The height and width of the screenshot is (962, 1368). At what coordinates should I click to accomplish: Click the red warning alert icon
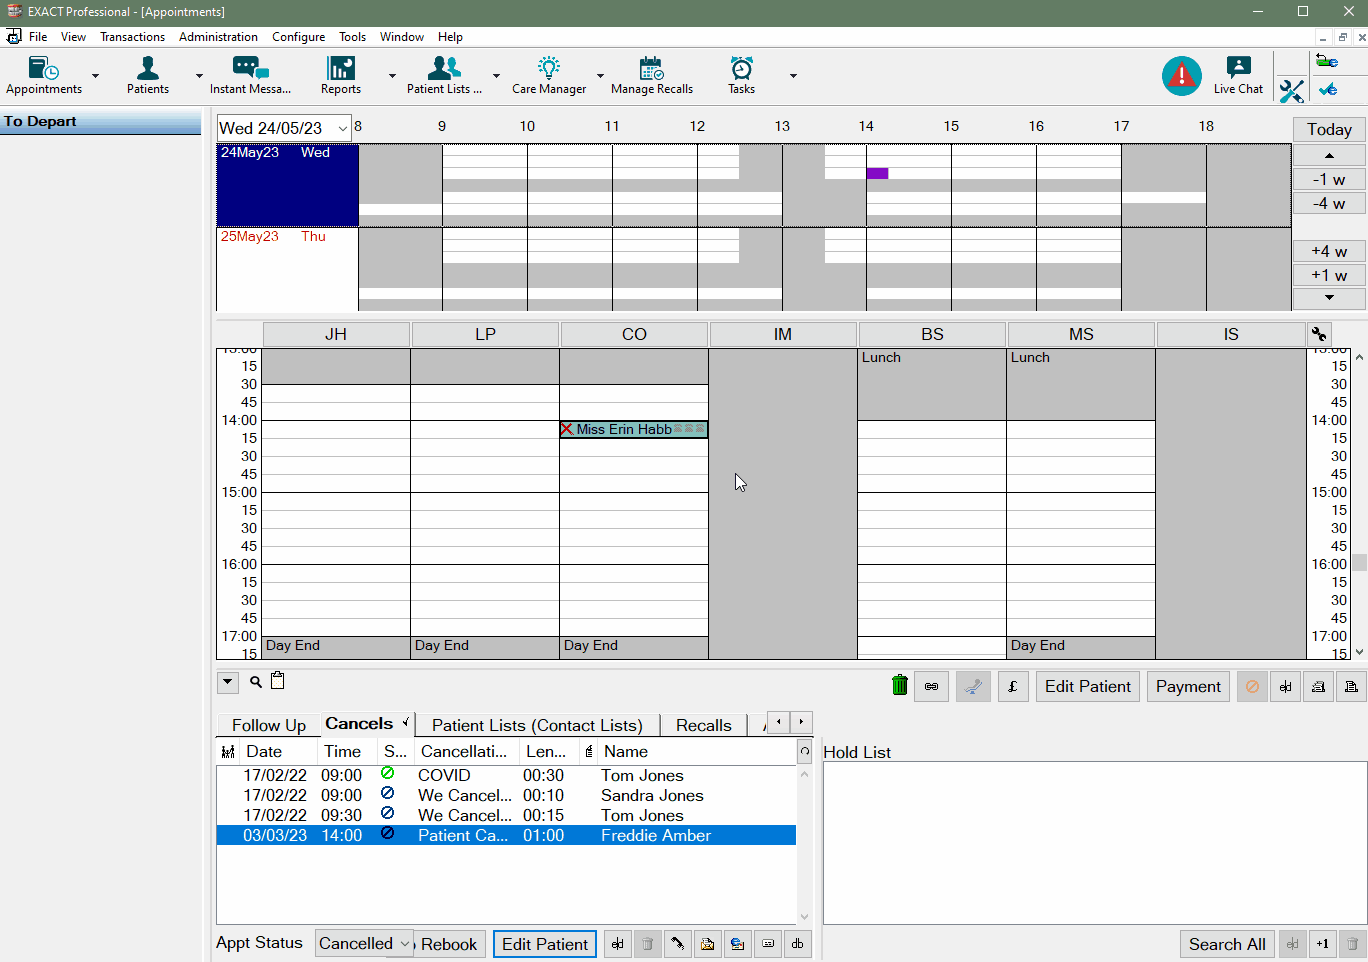click(x=1181, y=76)
